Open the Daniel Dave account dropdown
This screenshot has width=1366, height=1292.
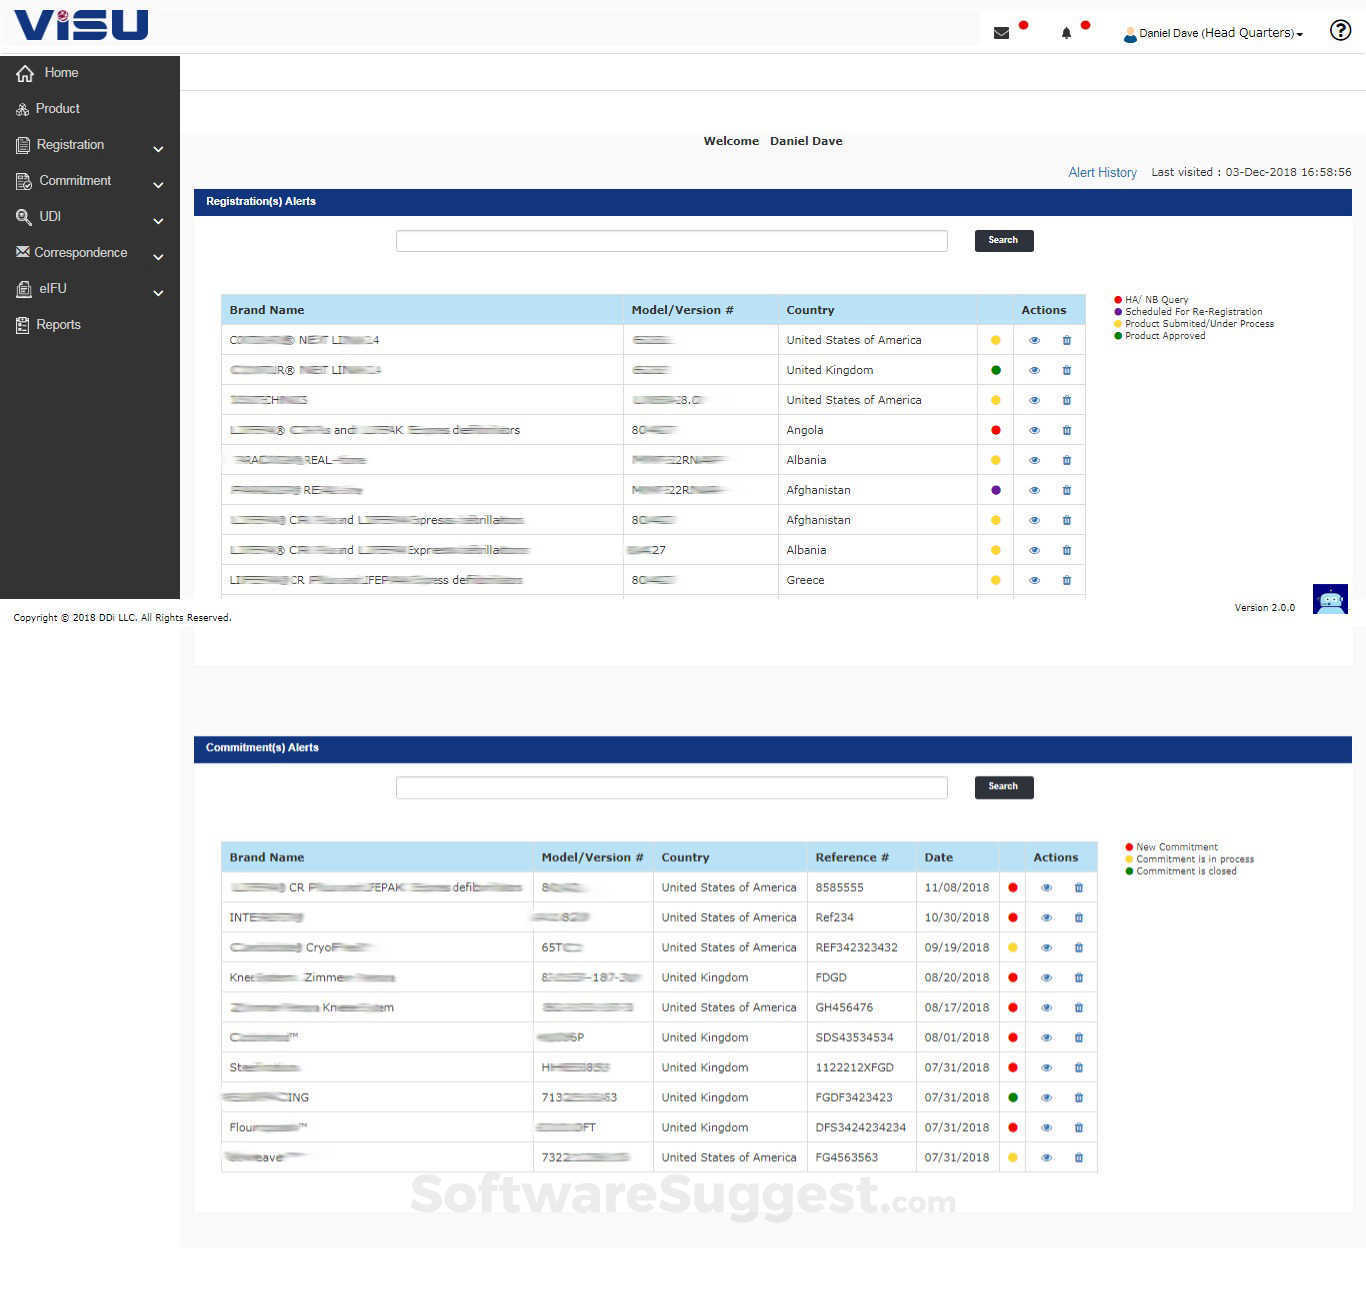tap(1212, 32)
